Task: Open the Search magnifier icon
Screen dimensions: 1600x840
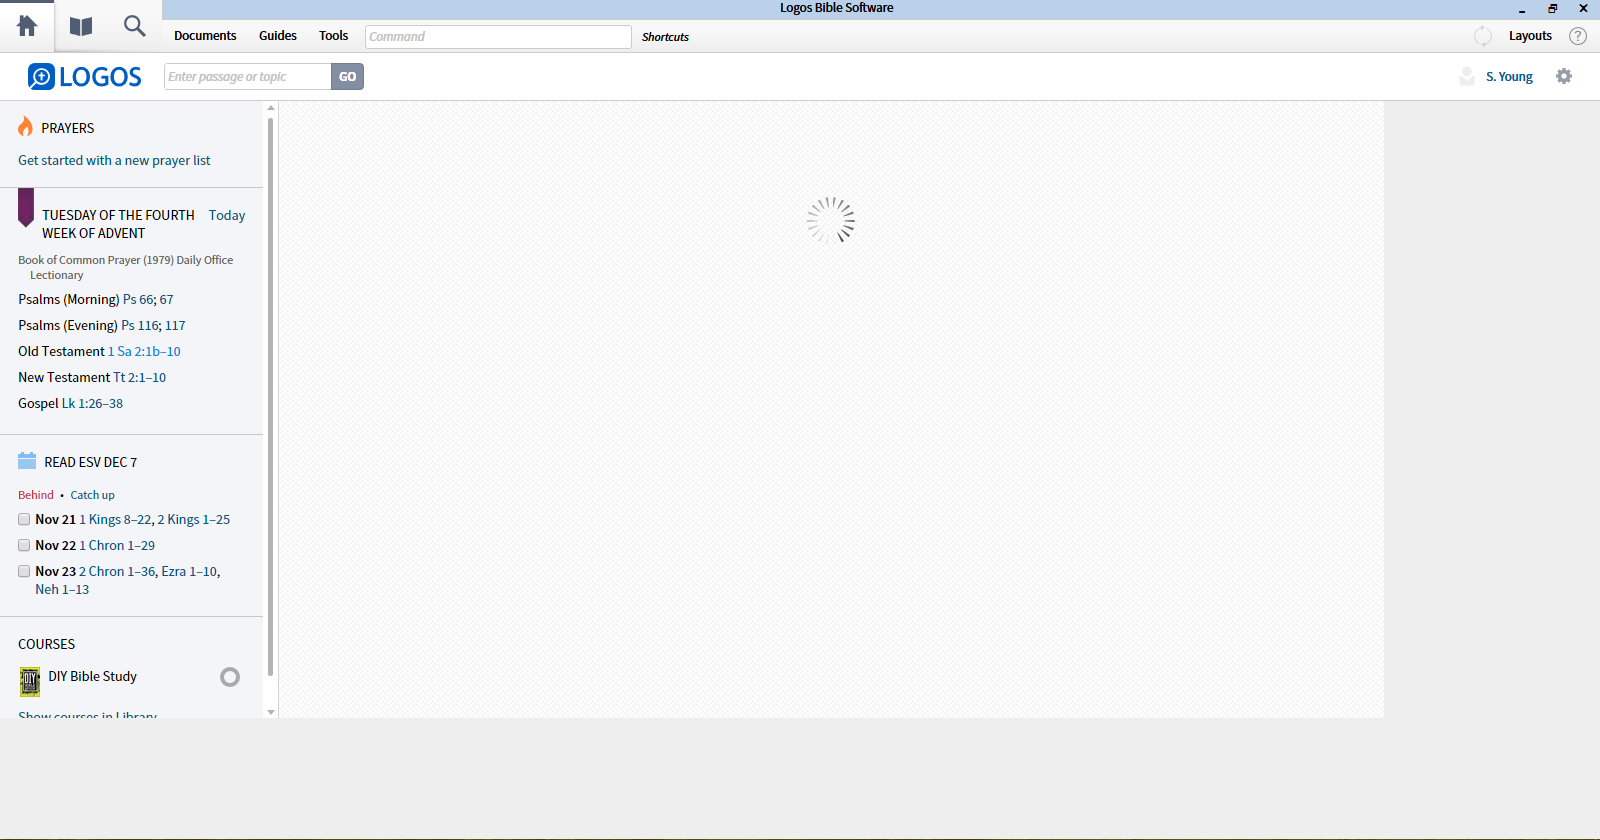Action: pos(134,26)
